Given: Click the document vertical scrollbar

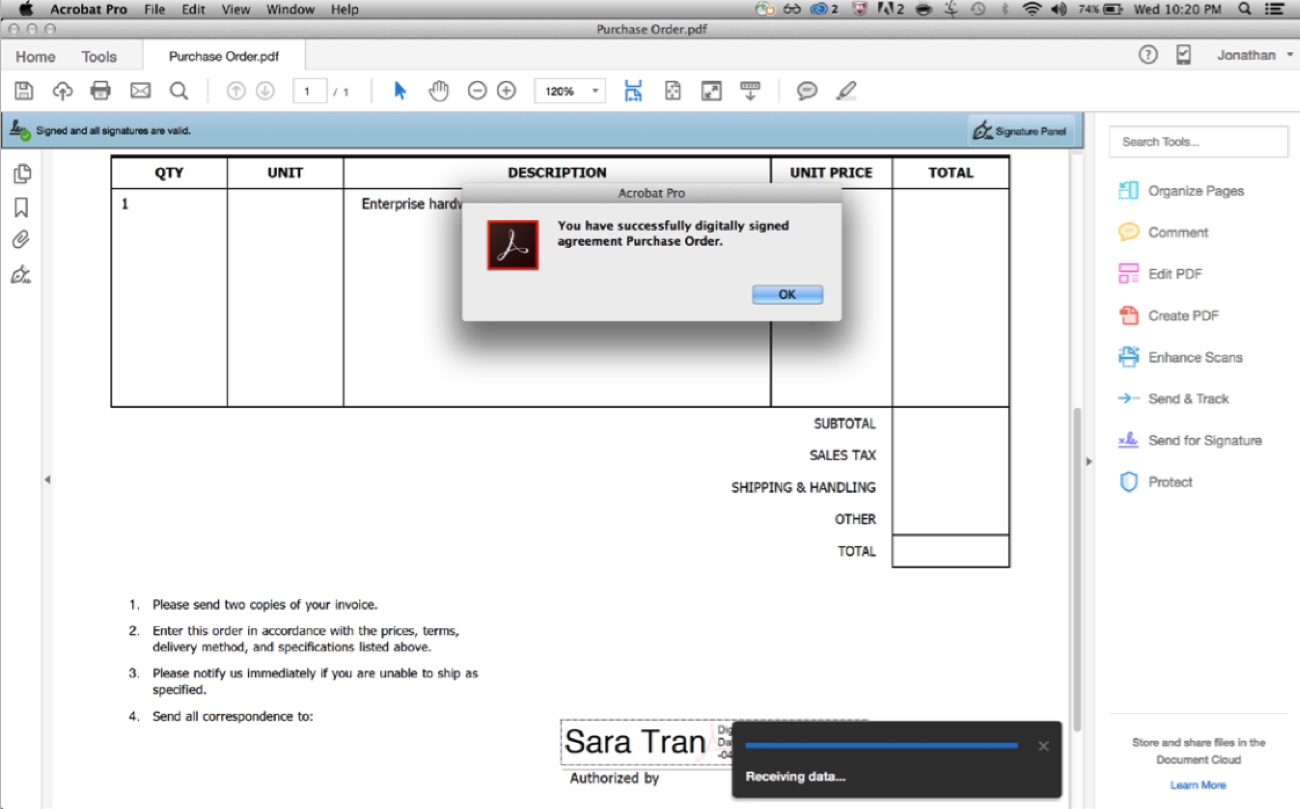Looking at the screenshot, I should click(1077, 568).
